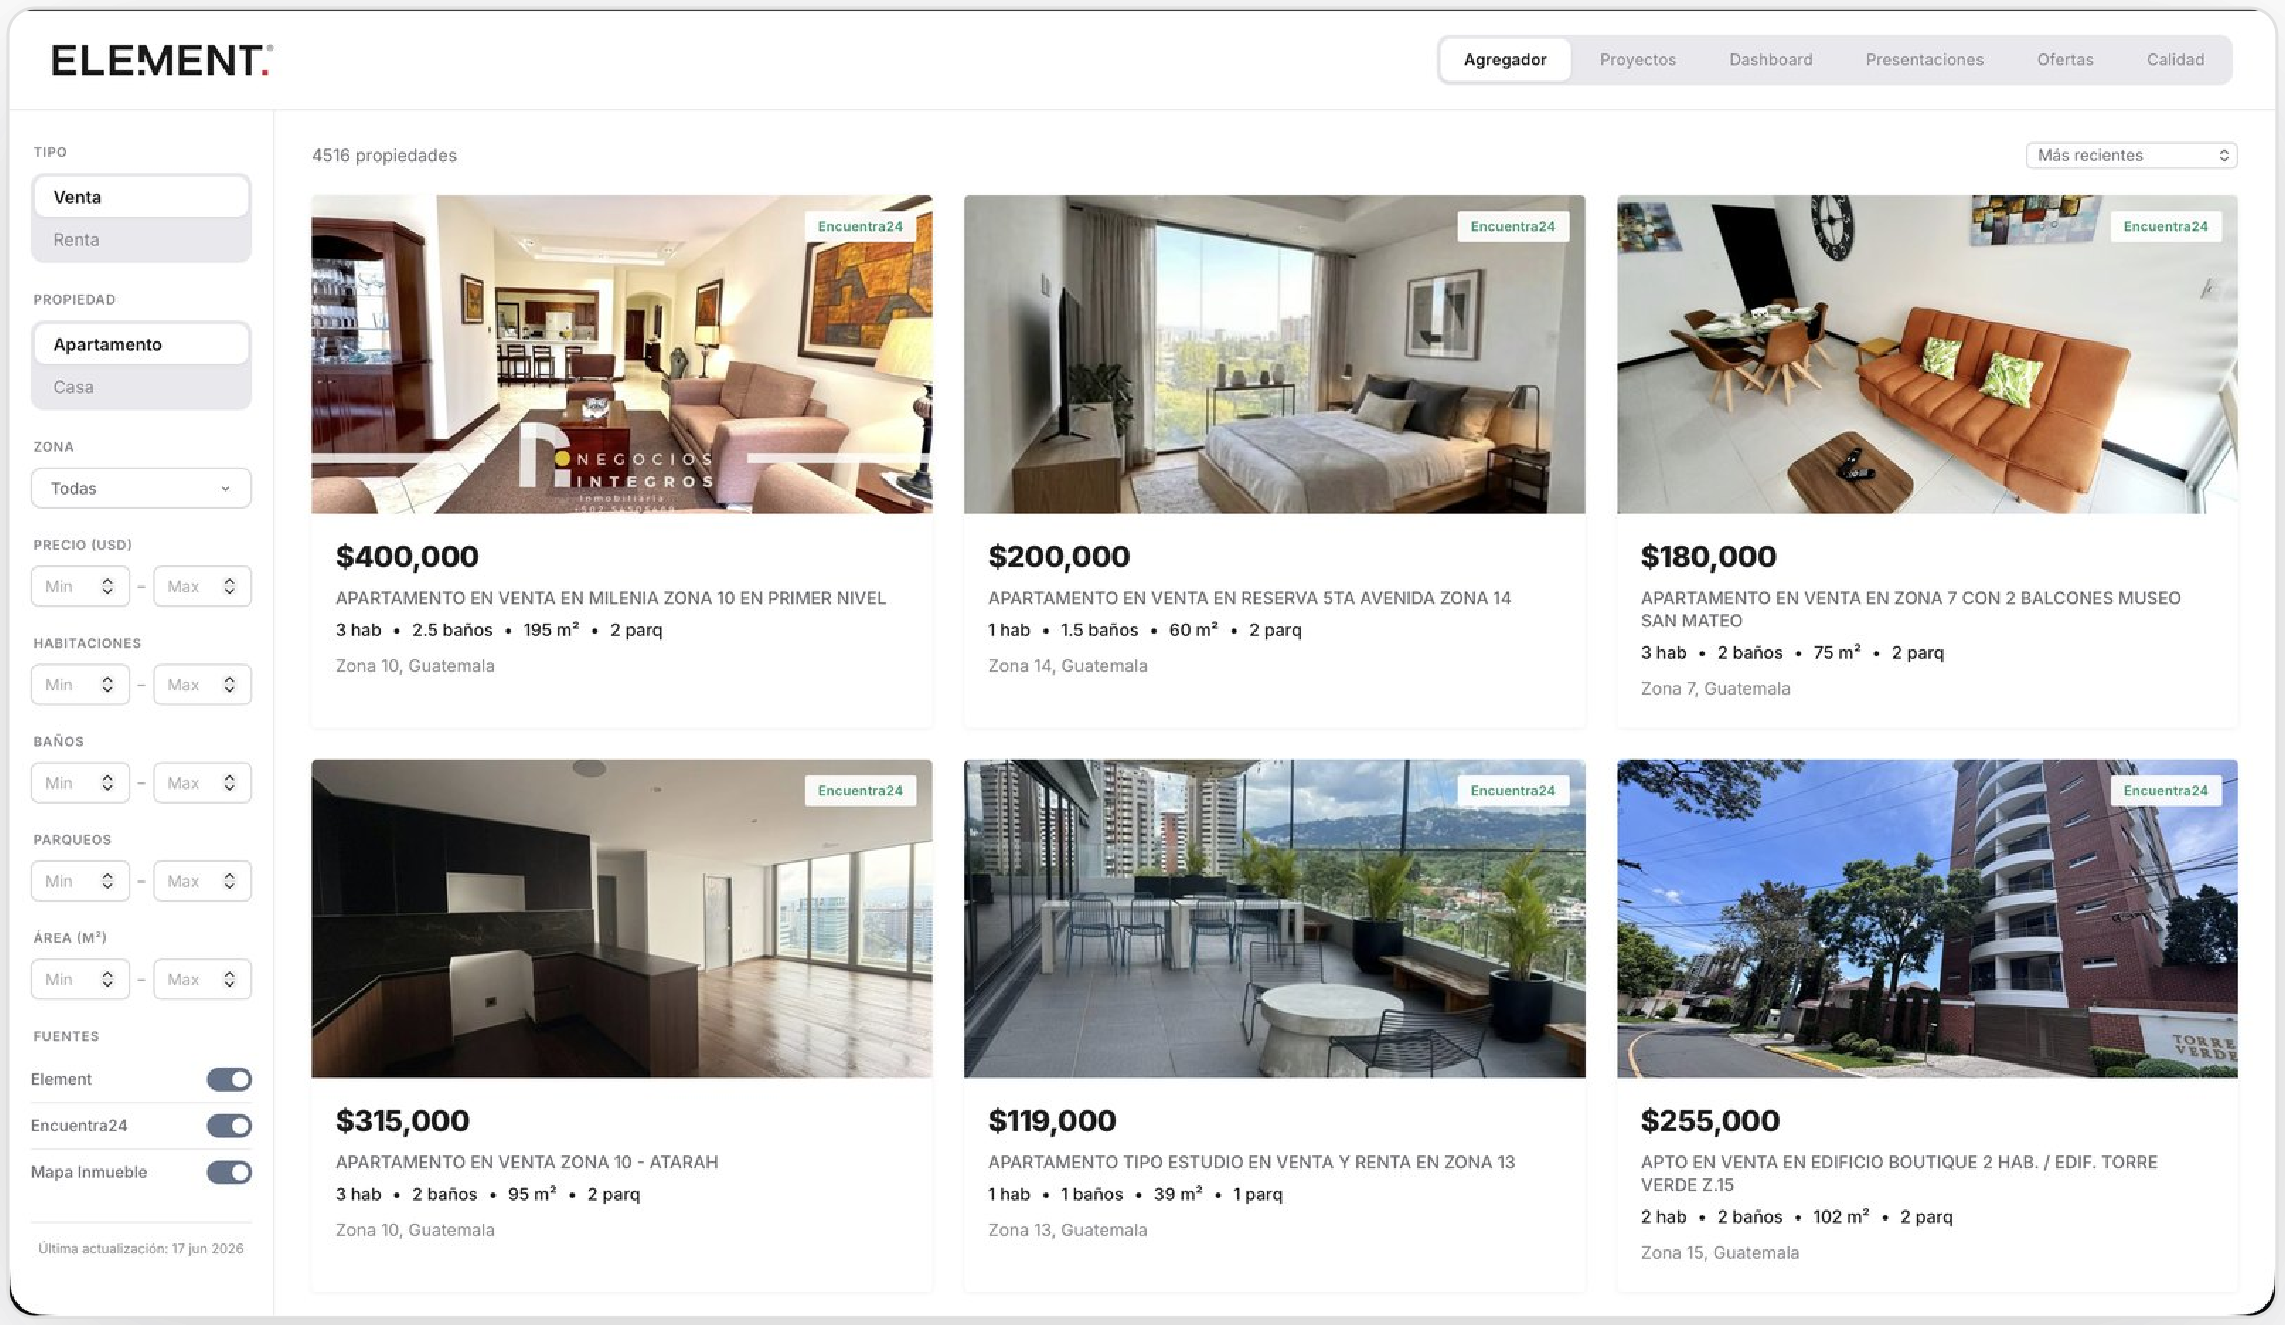Click the stepper arrows on Parqueos Max field
This screenshot has width=2285, height=1325.
click(229, 881)
